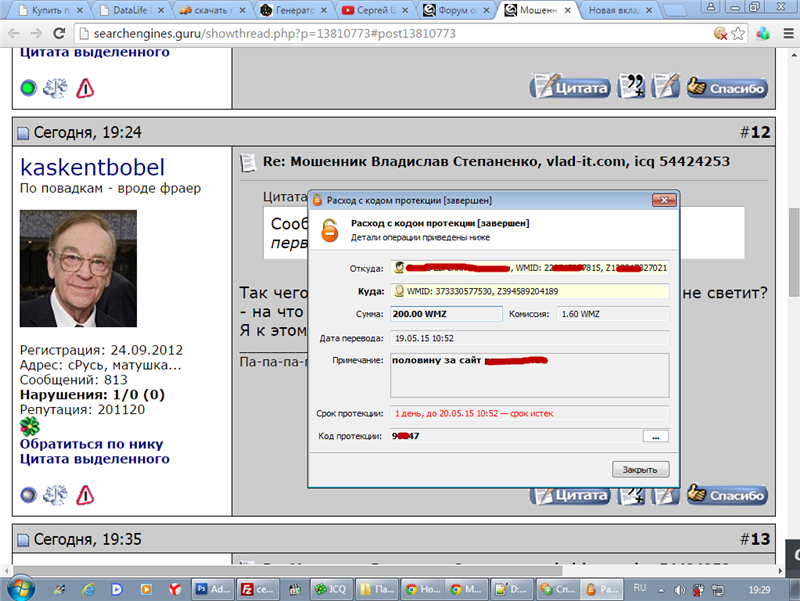The width and height of the screenshot is (800, 601).
Task: Click the post icon beside the Re: Мошенник title
Action: [248, 162]
